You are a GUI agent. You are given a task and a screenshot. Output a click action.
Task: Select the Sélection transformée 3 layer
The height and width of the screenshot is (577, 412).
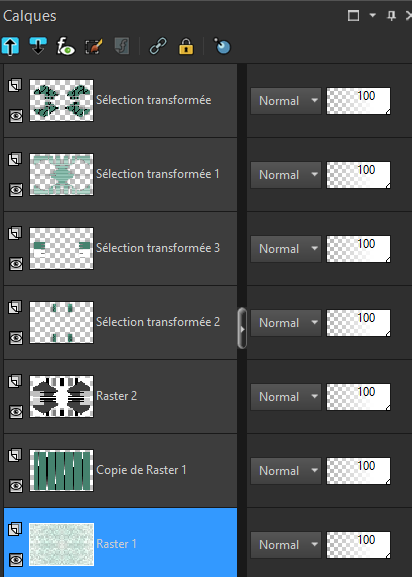coord(120,248)
